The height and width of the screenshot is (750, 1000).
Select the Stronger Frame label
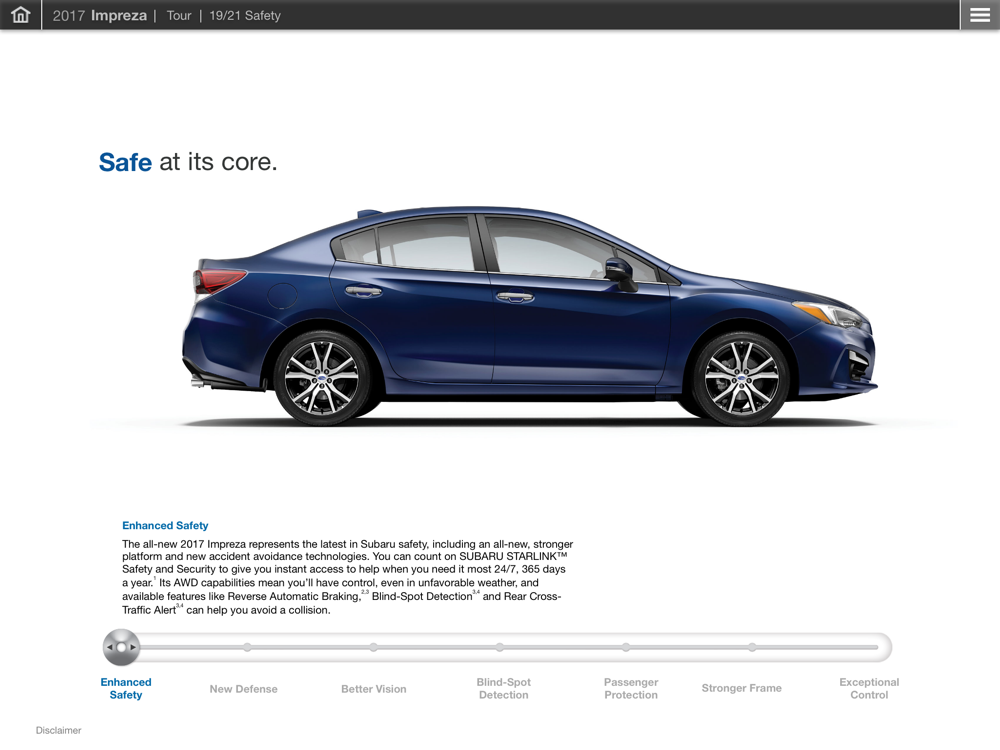(742, 688)
